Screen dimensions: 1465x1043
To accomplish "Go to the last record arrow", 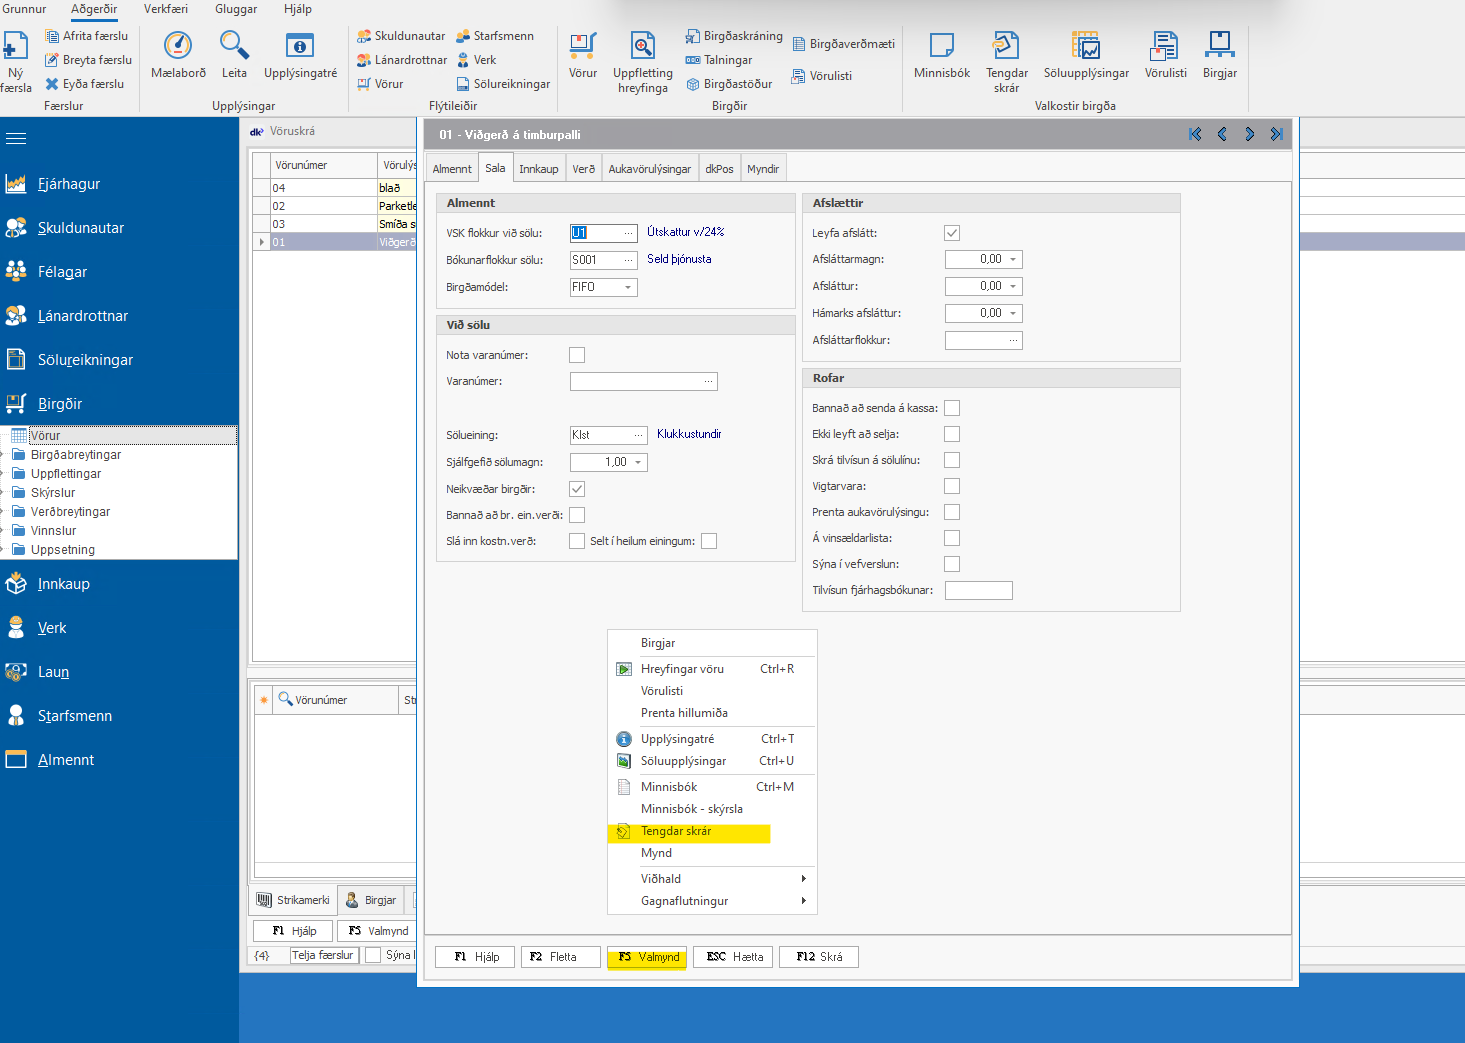I will [x=1276, y=134].
